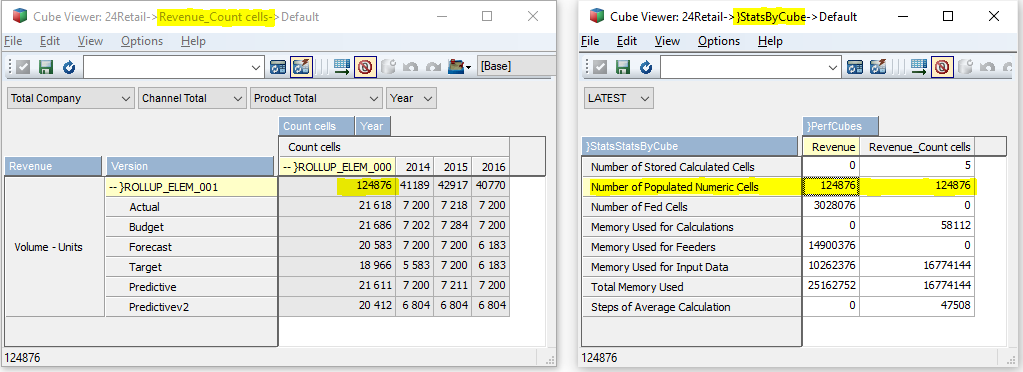
Task: Click the }PerfCubes dimension header button
Action: [840, 126]
